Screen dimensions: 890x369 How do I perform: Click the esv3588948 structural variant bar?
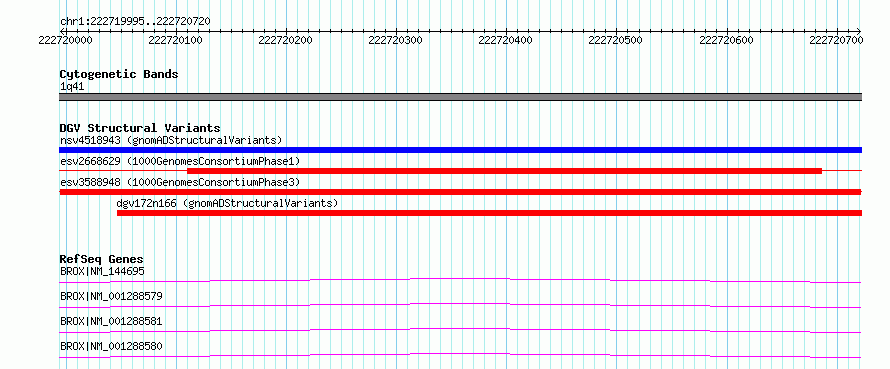tap(460, 192)
